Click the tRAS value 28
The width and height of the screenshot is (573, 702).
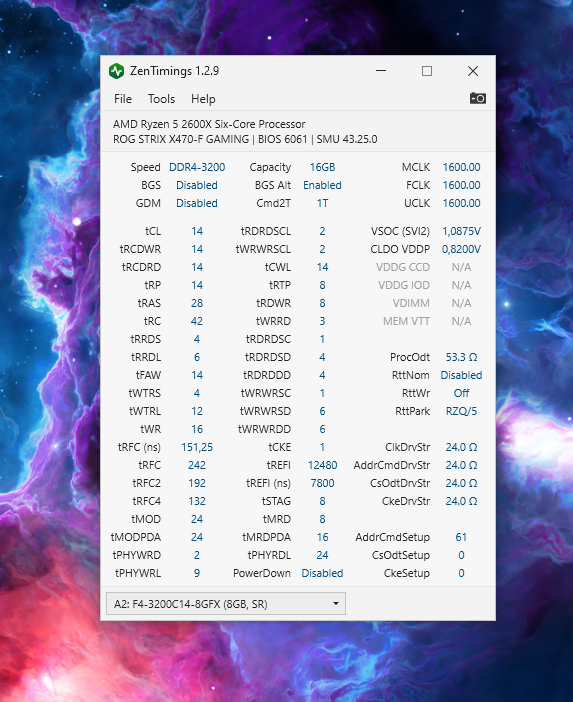tap(197, 303)
